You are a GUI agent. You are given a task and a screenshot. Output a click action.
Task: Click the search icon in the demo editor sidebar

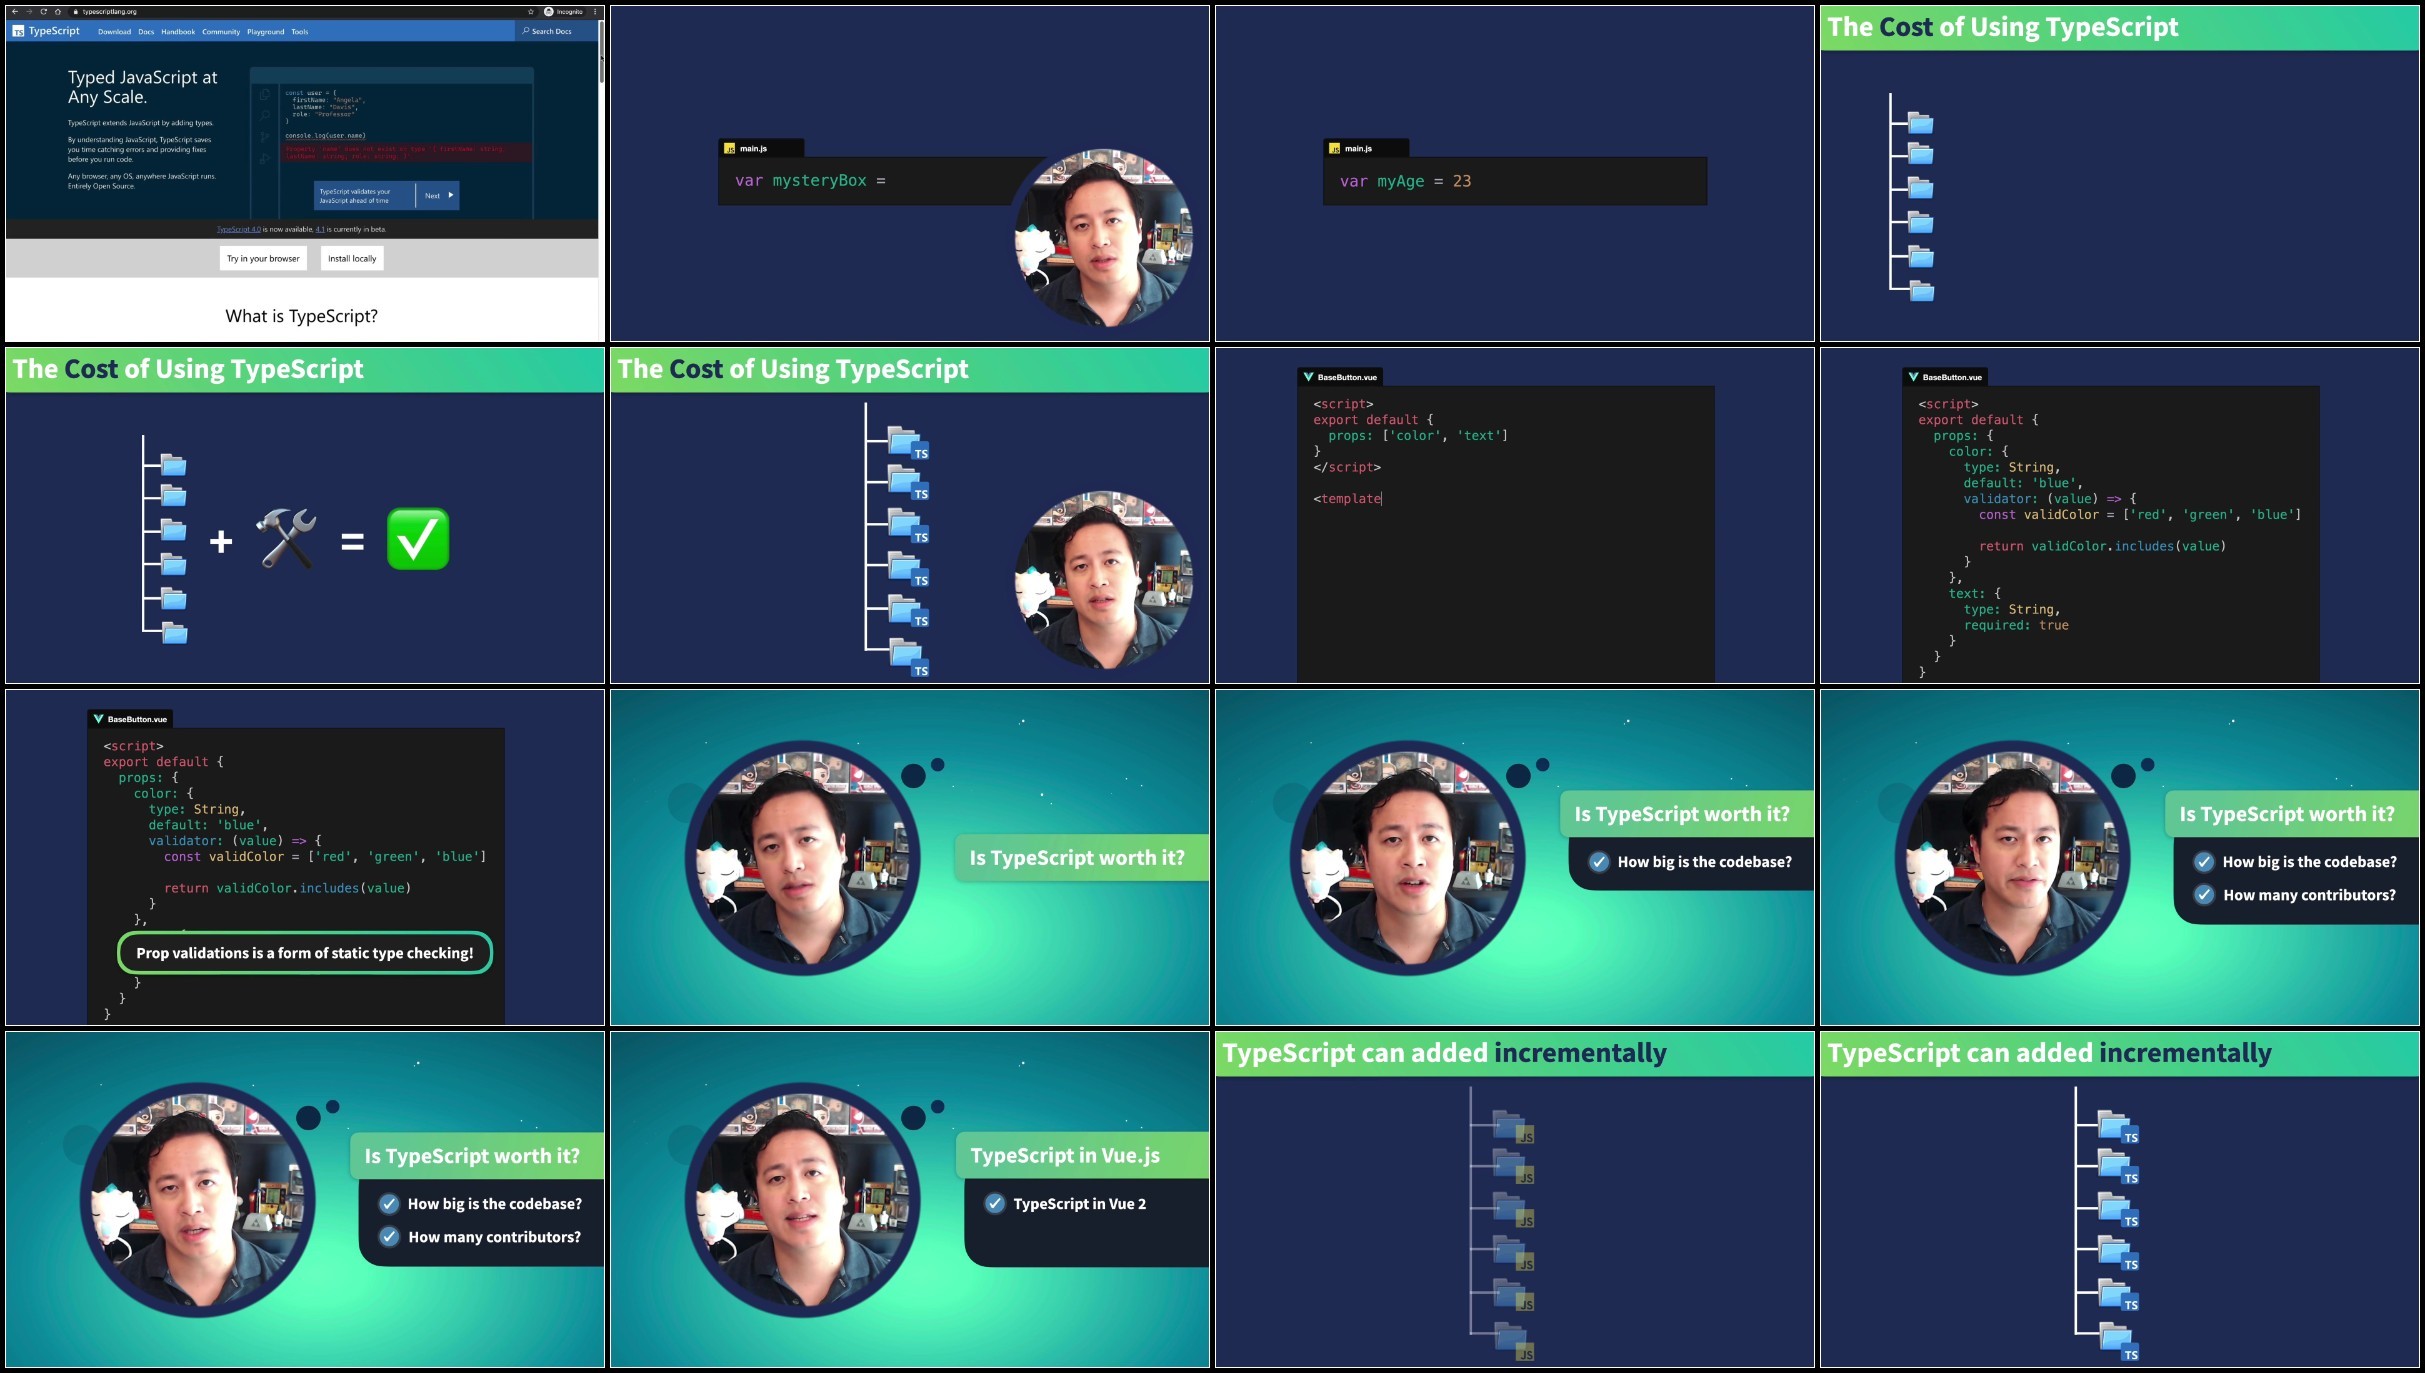tap(264, 115)
